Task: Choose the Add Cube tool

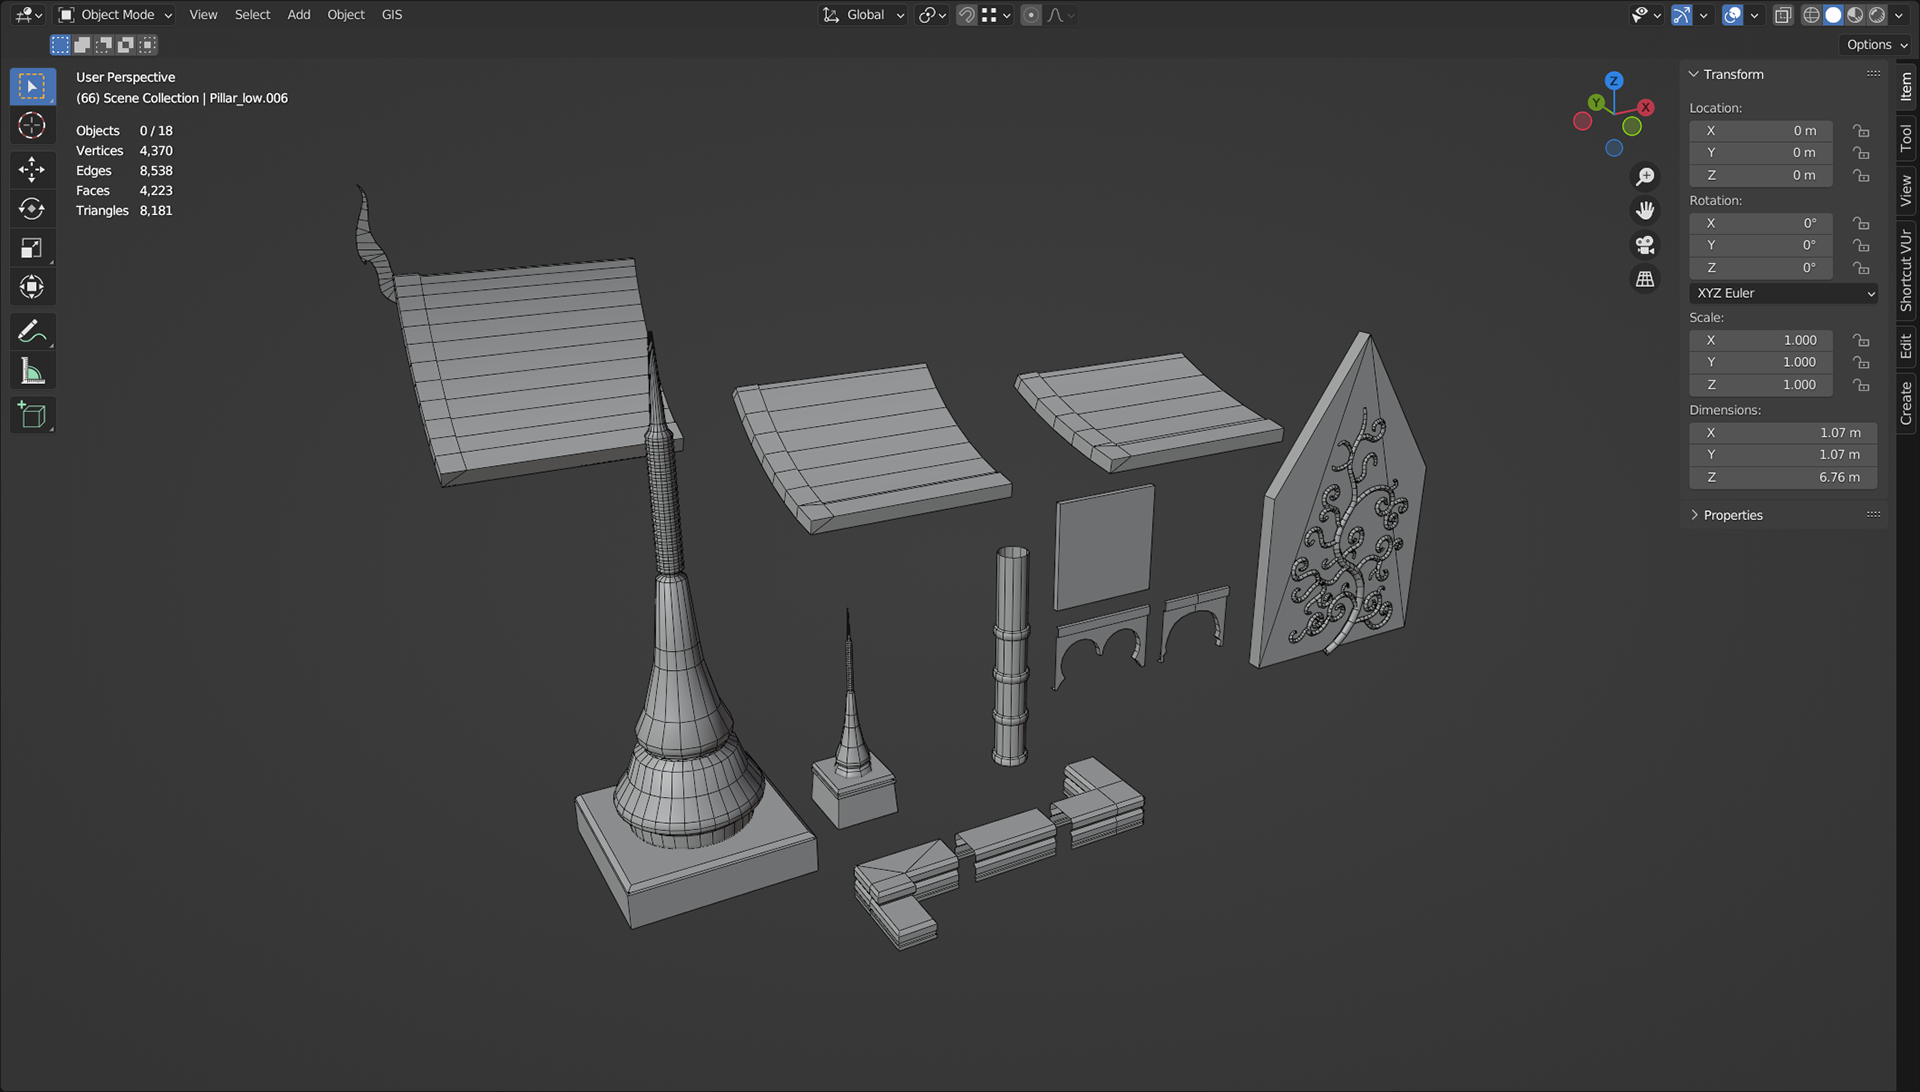Action: tap(32, 415)
